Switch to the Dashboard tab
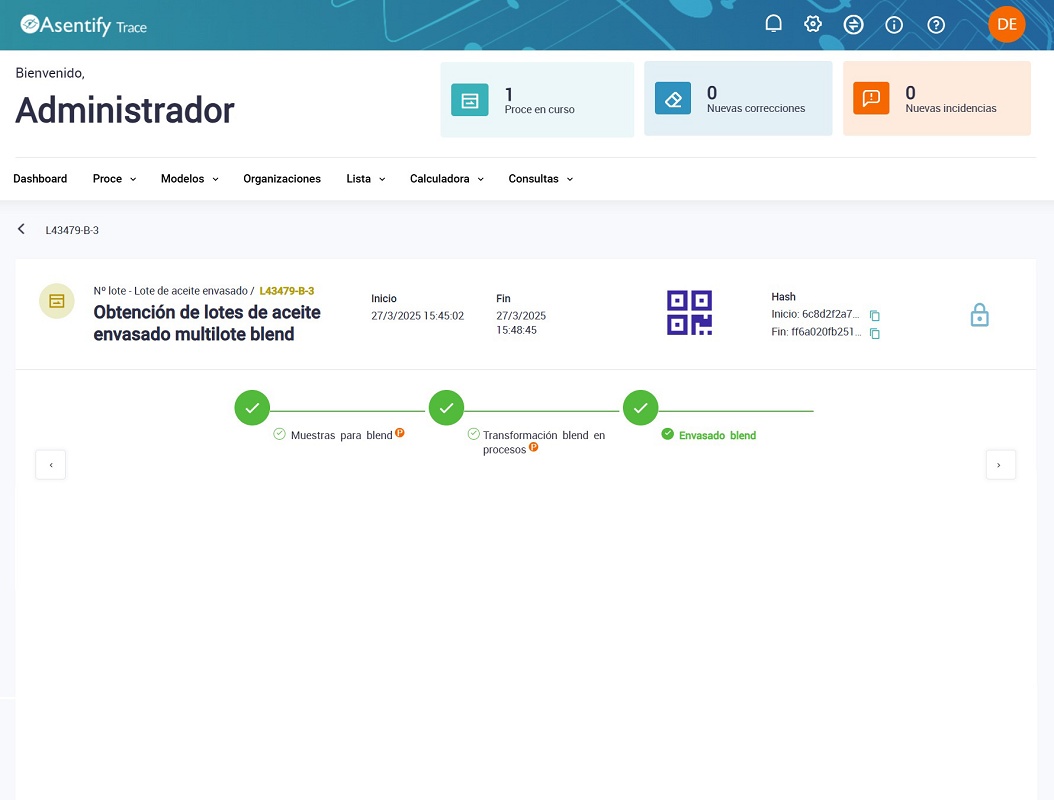Viewport: 1054px width, 800px height. [x=40, y=178]
